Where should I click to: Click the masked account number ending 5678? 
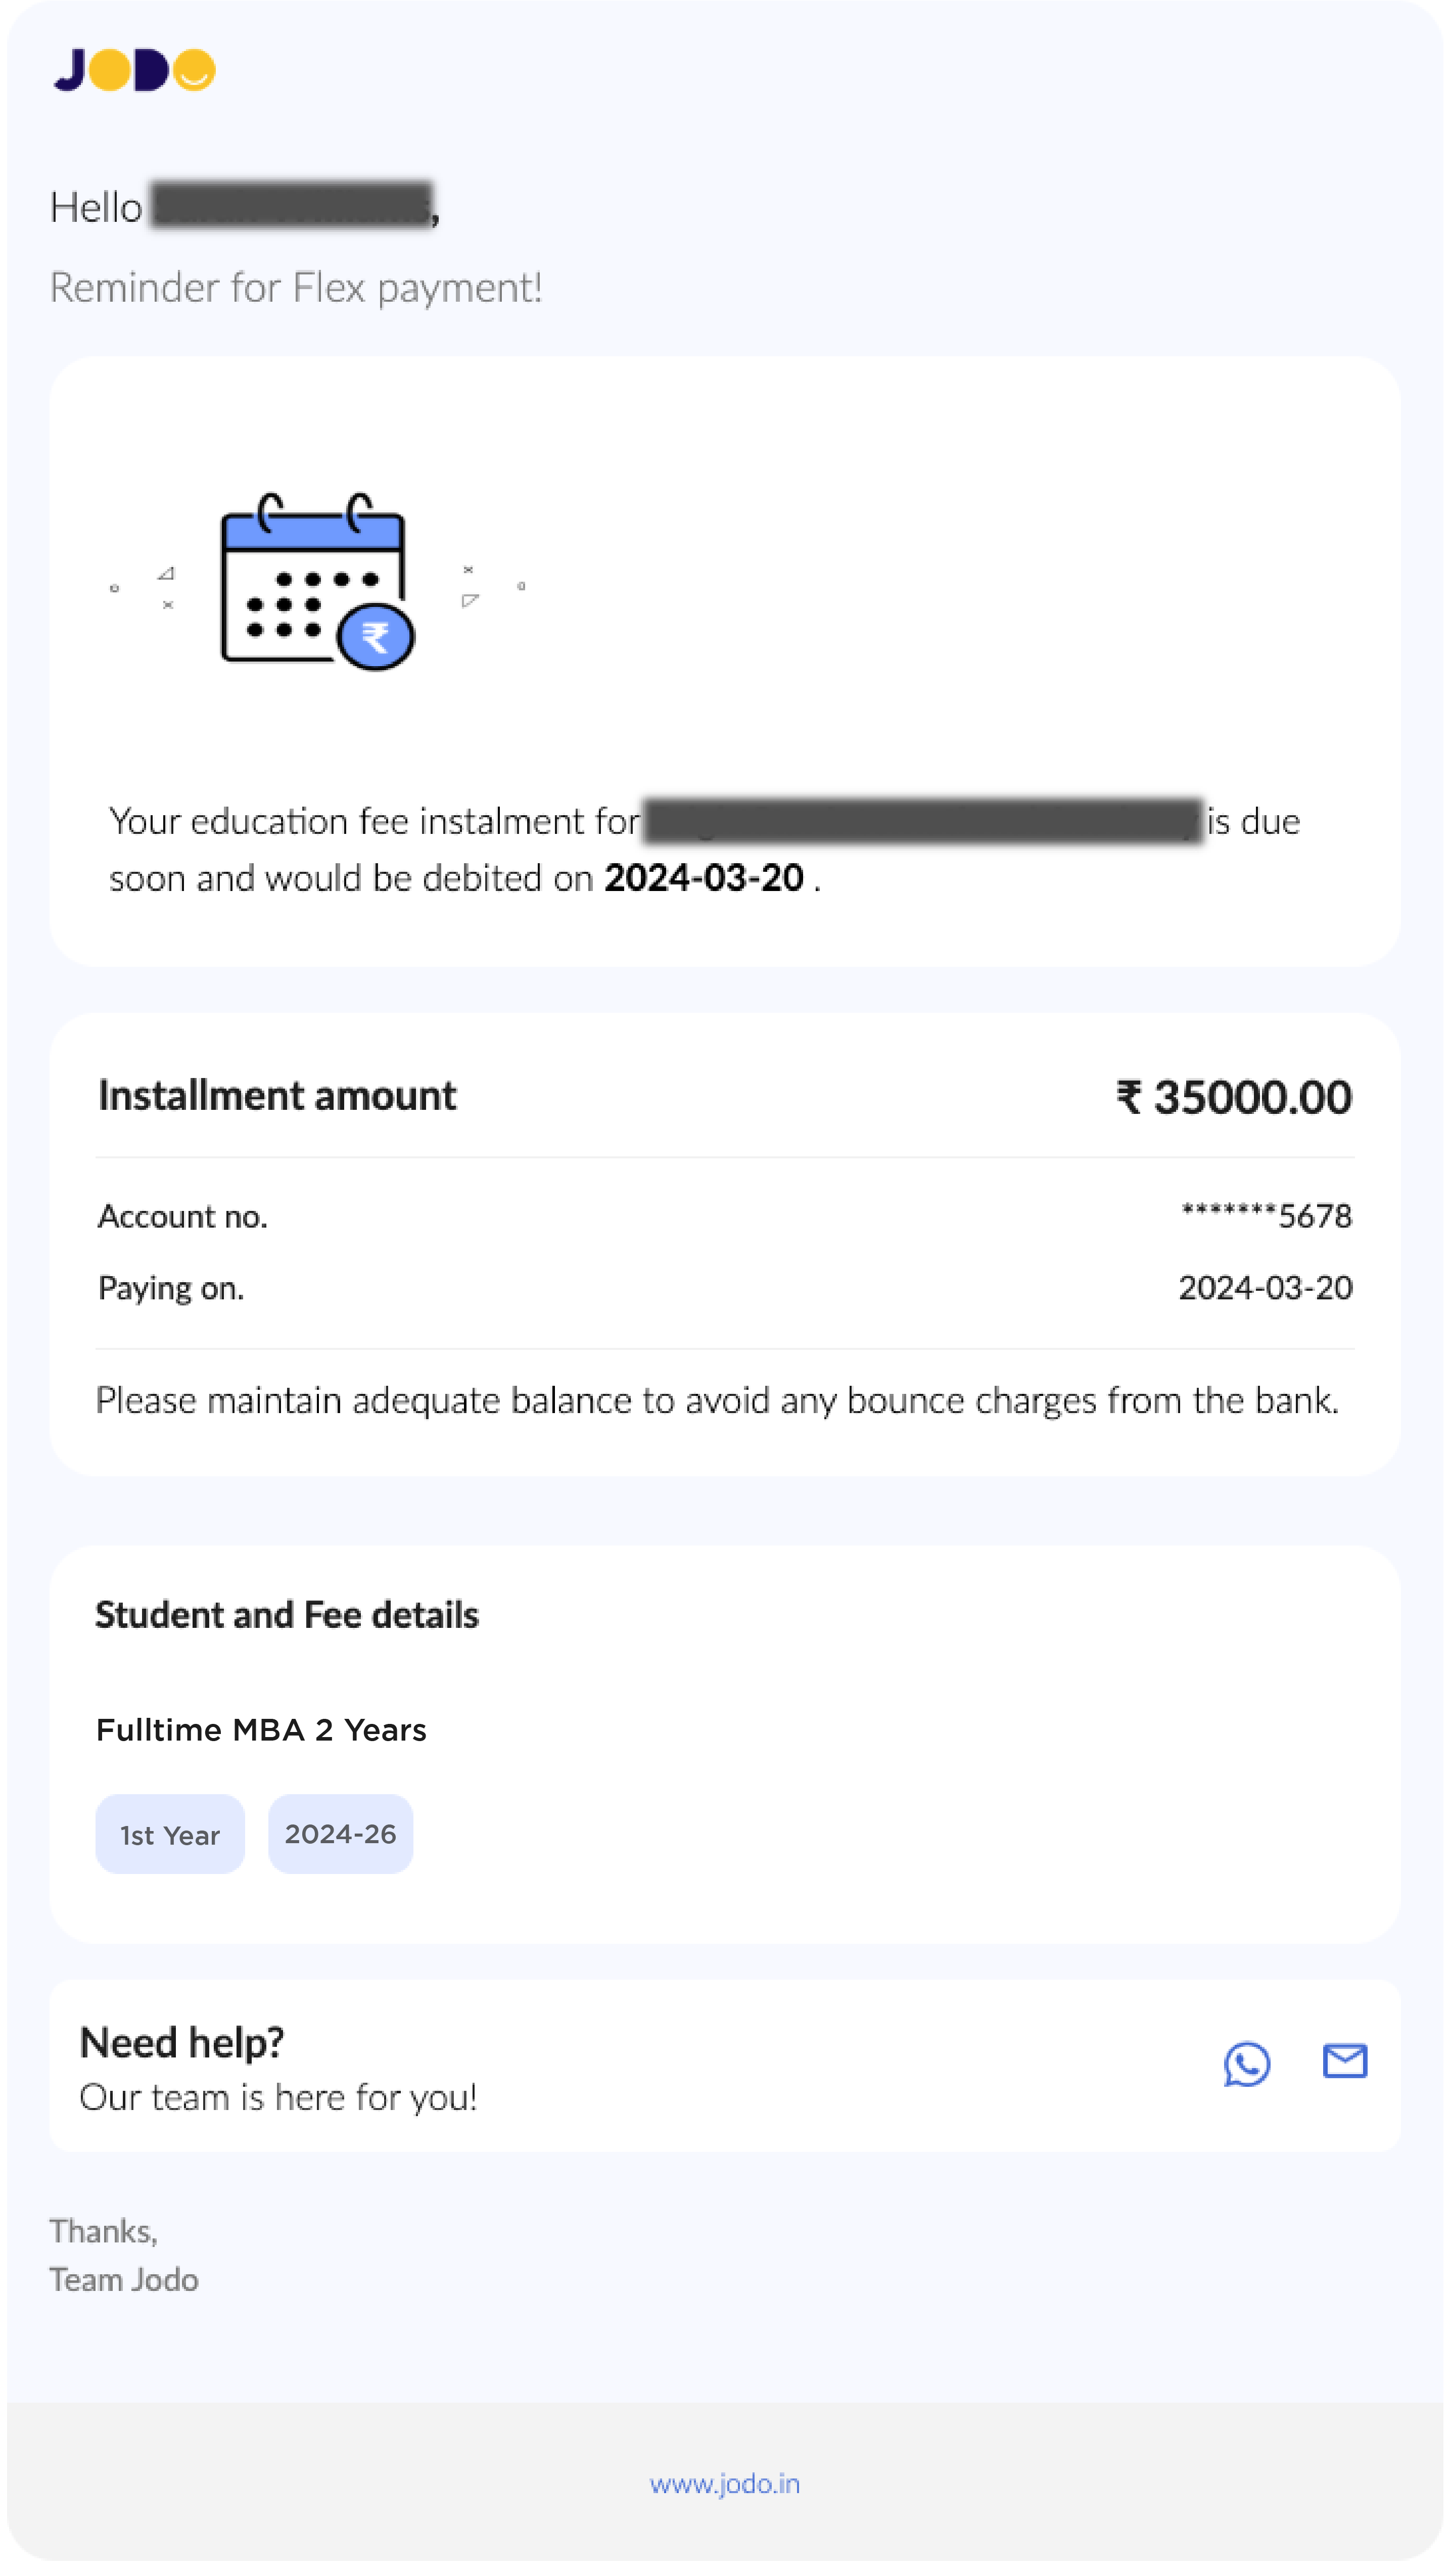pos(1266,1216)
